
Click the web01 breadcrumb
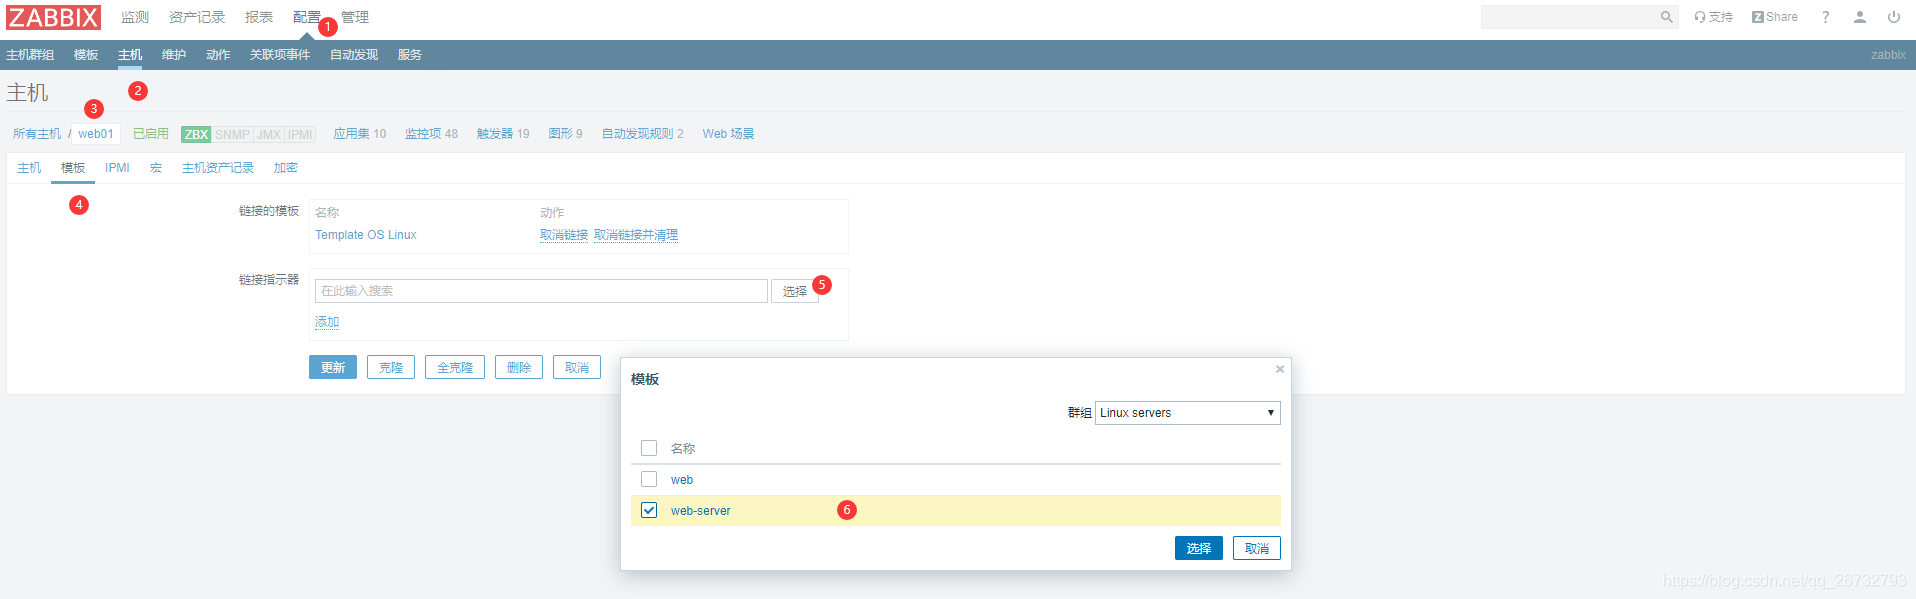coord(96,134)
